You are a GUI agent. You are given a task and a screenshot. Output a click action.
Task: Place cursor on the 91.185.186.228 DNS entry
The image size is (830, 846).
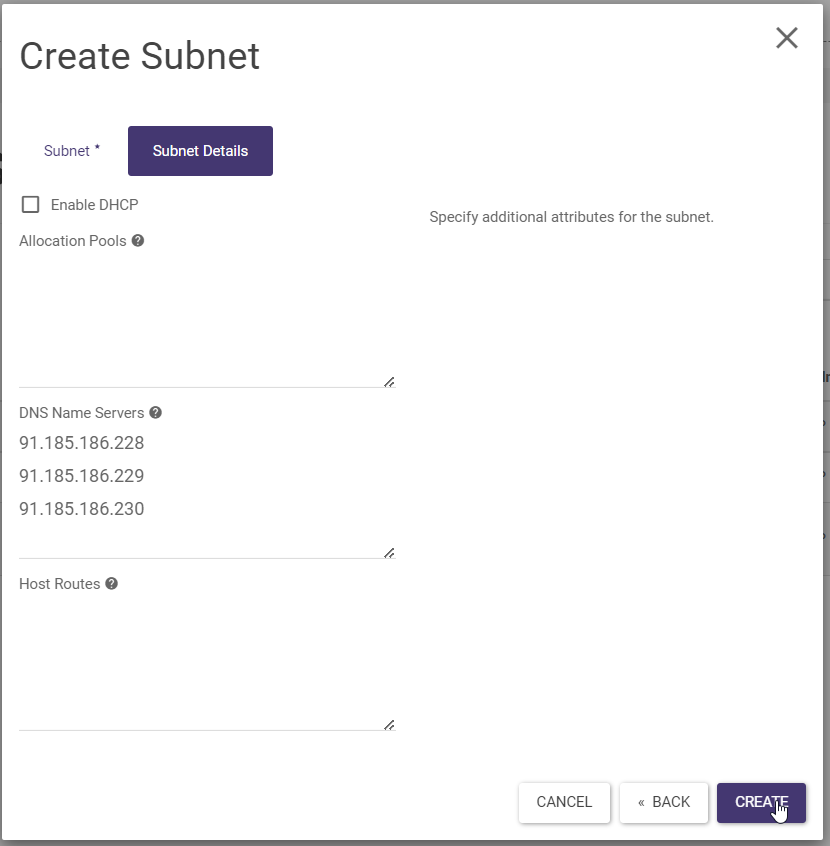click(x=82, y=443)
